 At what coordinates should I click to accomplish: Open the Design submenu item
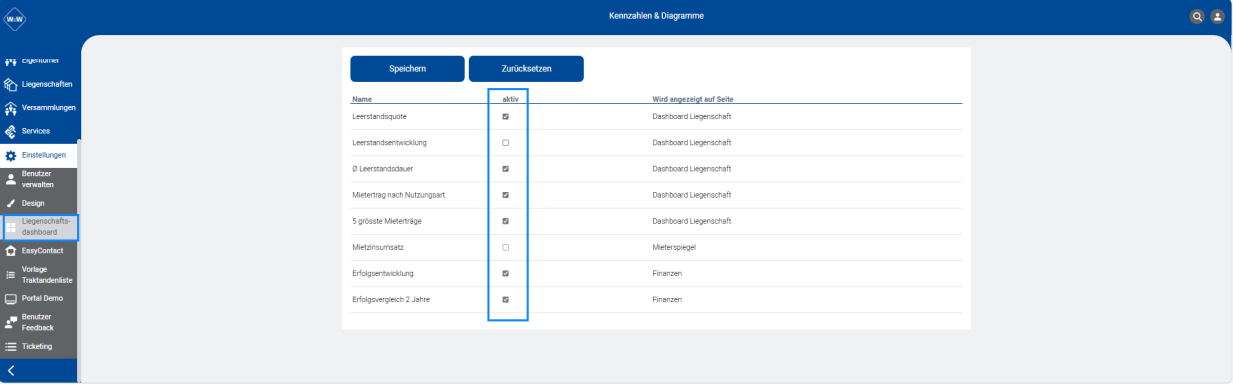[x=33, y=203]
